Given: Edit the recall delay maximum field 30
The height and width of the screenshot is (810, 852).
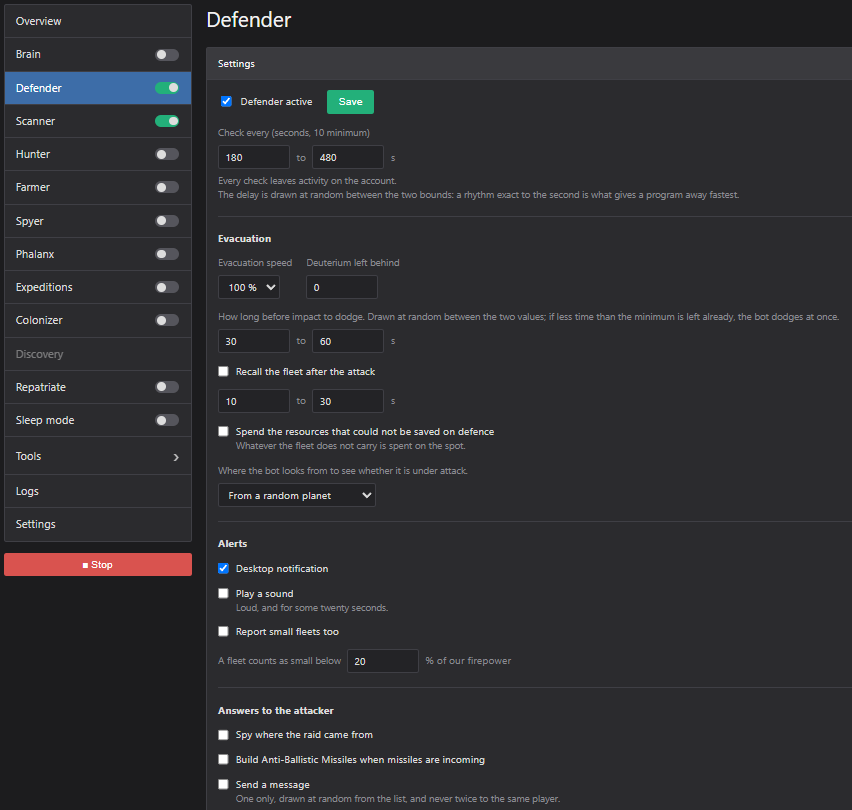Looking at the screenshot, I should (x=348, y=401).
